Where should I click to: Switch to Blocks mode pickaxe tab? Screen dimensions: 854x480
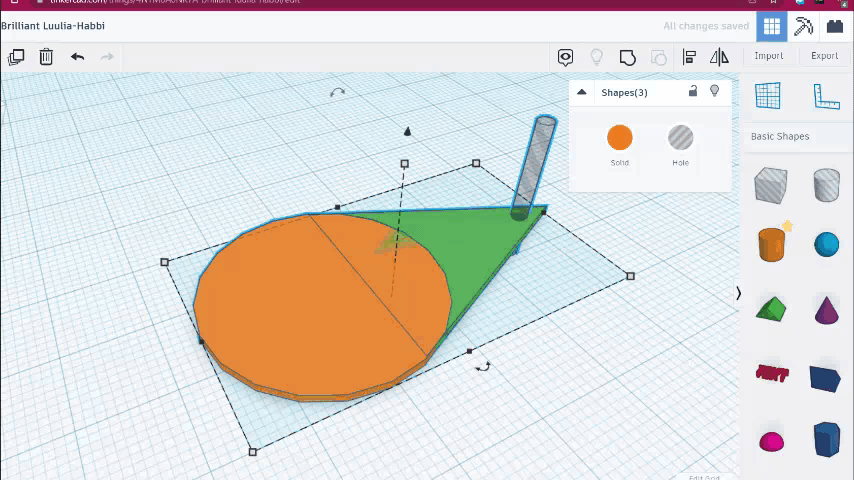803,27
